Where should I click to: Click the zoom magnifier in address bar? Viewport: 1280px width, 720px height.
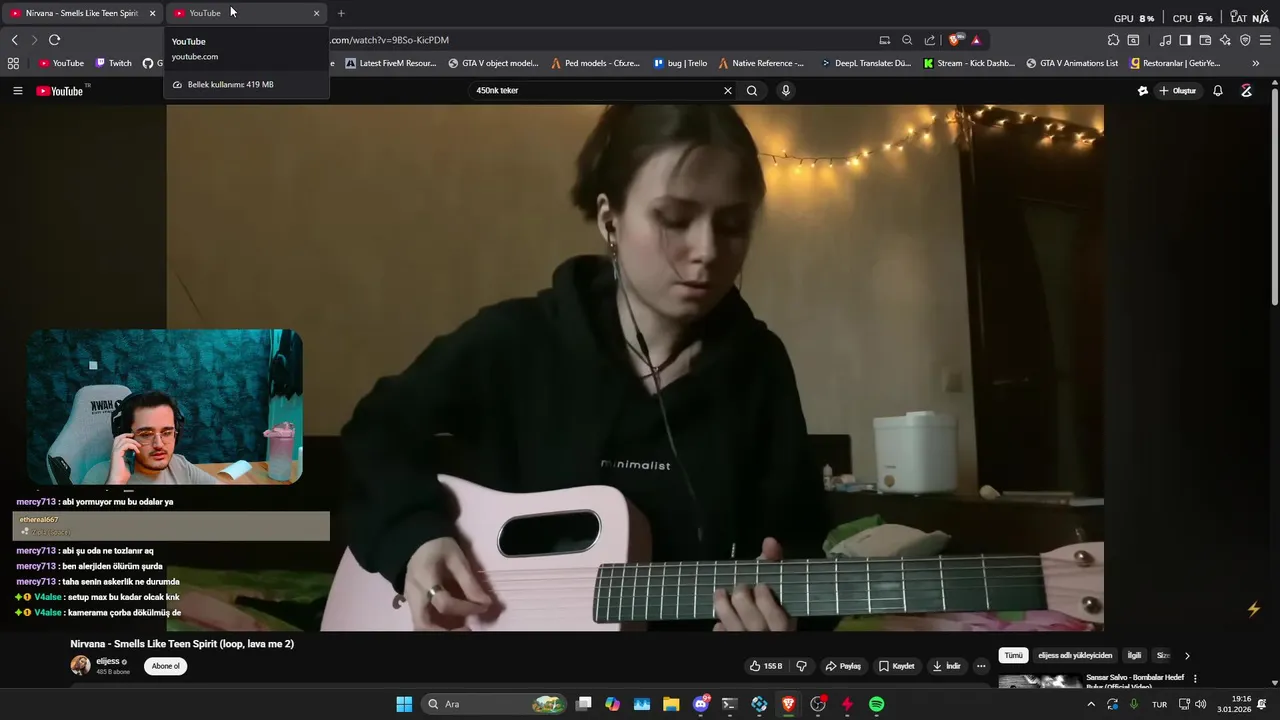click(907, 40)
